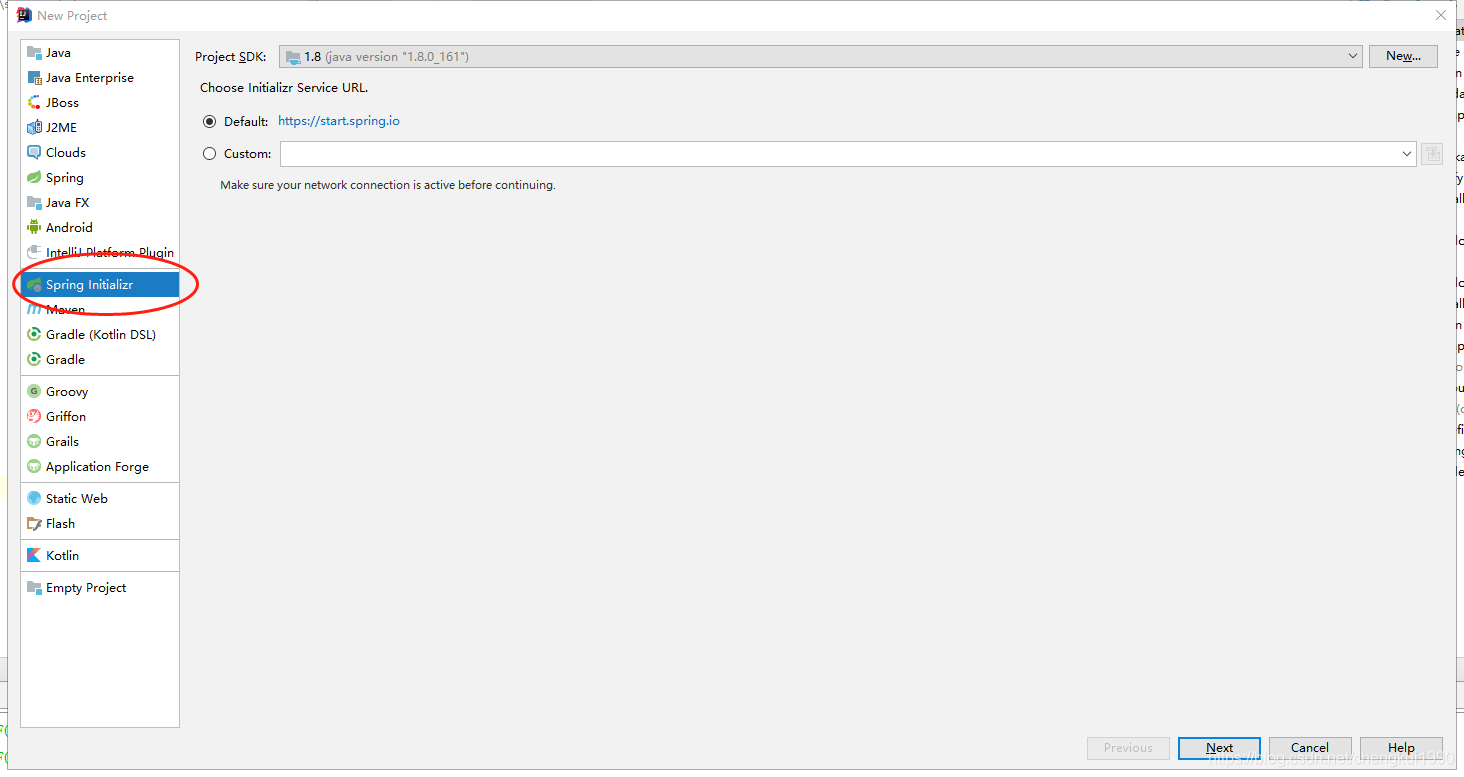This screenshot has width=1464, height=777.
Task: Click the Spring leaf icon
Action: point(34,178)
